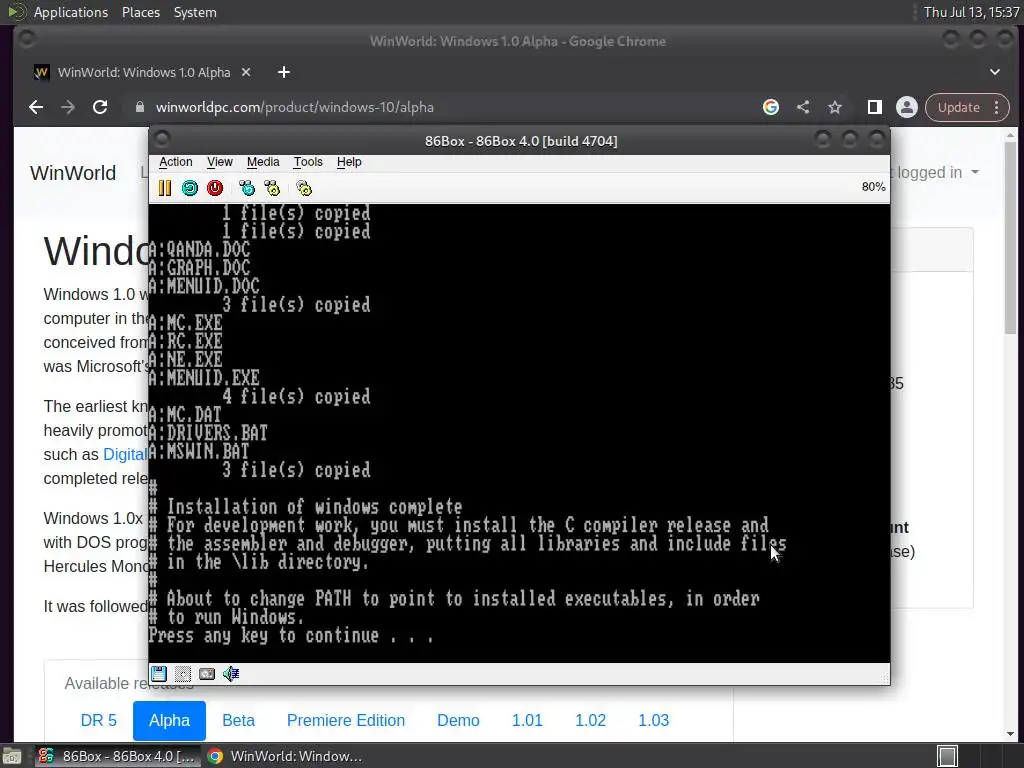1024x768 pixels.
Task: Open Places menu in top panel
Action: click(x=140, y=12)
